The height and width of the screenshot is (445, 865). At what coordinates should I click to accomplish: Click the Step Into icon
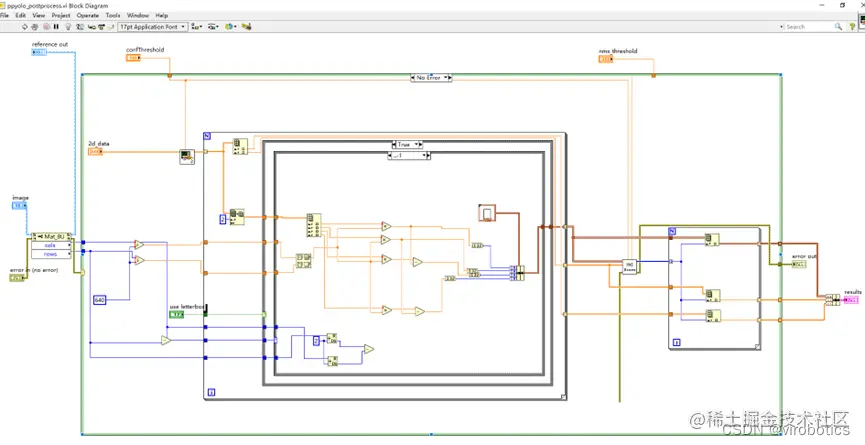point(92,26)
